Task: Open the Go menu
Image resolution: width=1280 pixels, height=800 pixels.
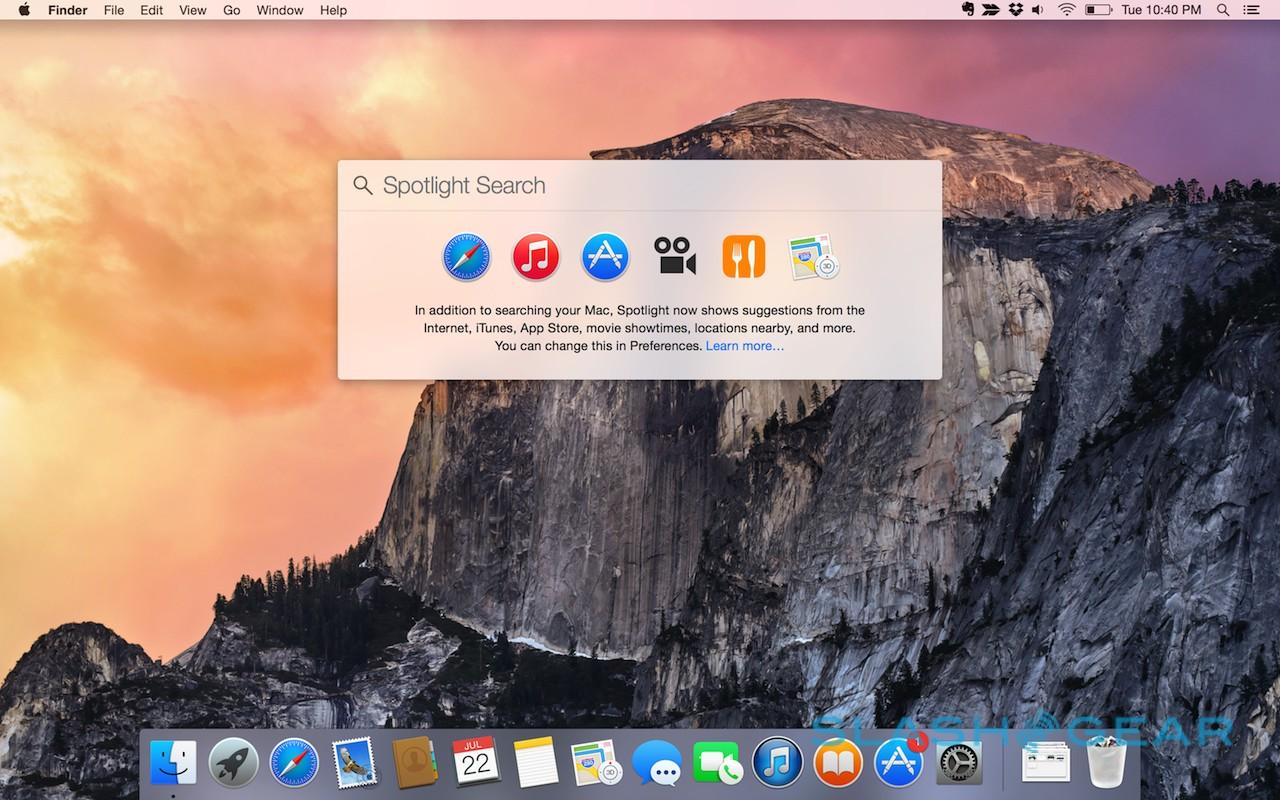Action: point(231,10)
